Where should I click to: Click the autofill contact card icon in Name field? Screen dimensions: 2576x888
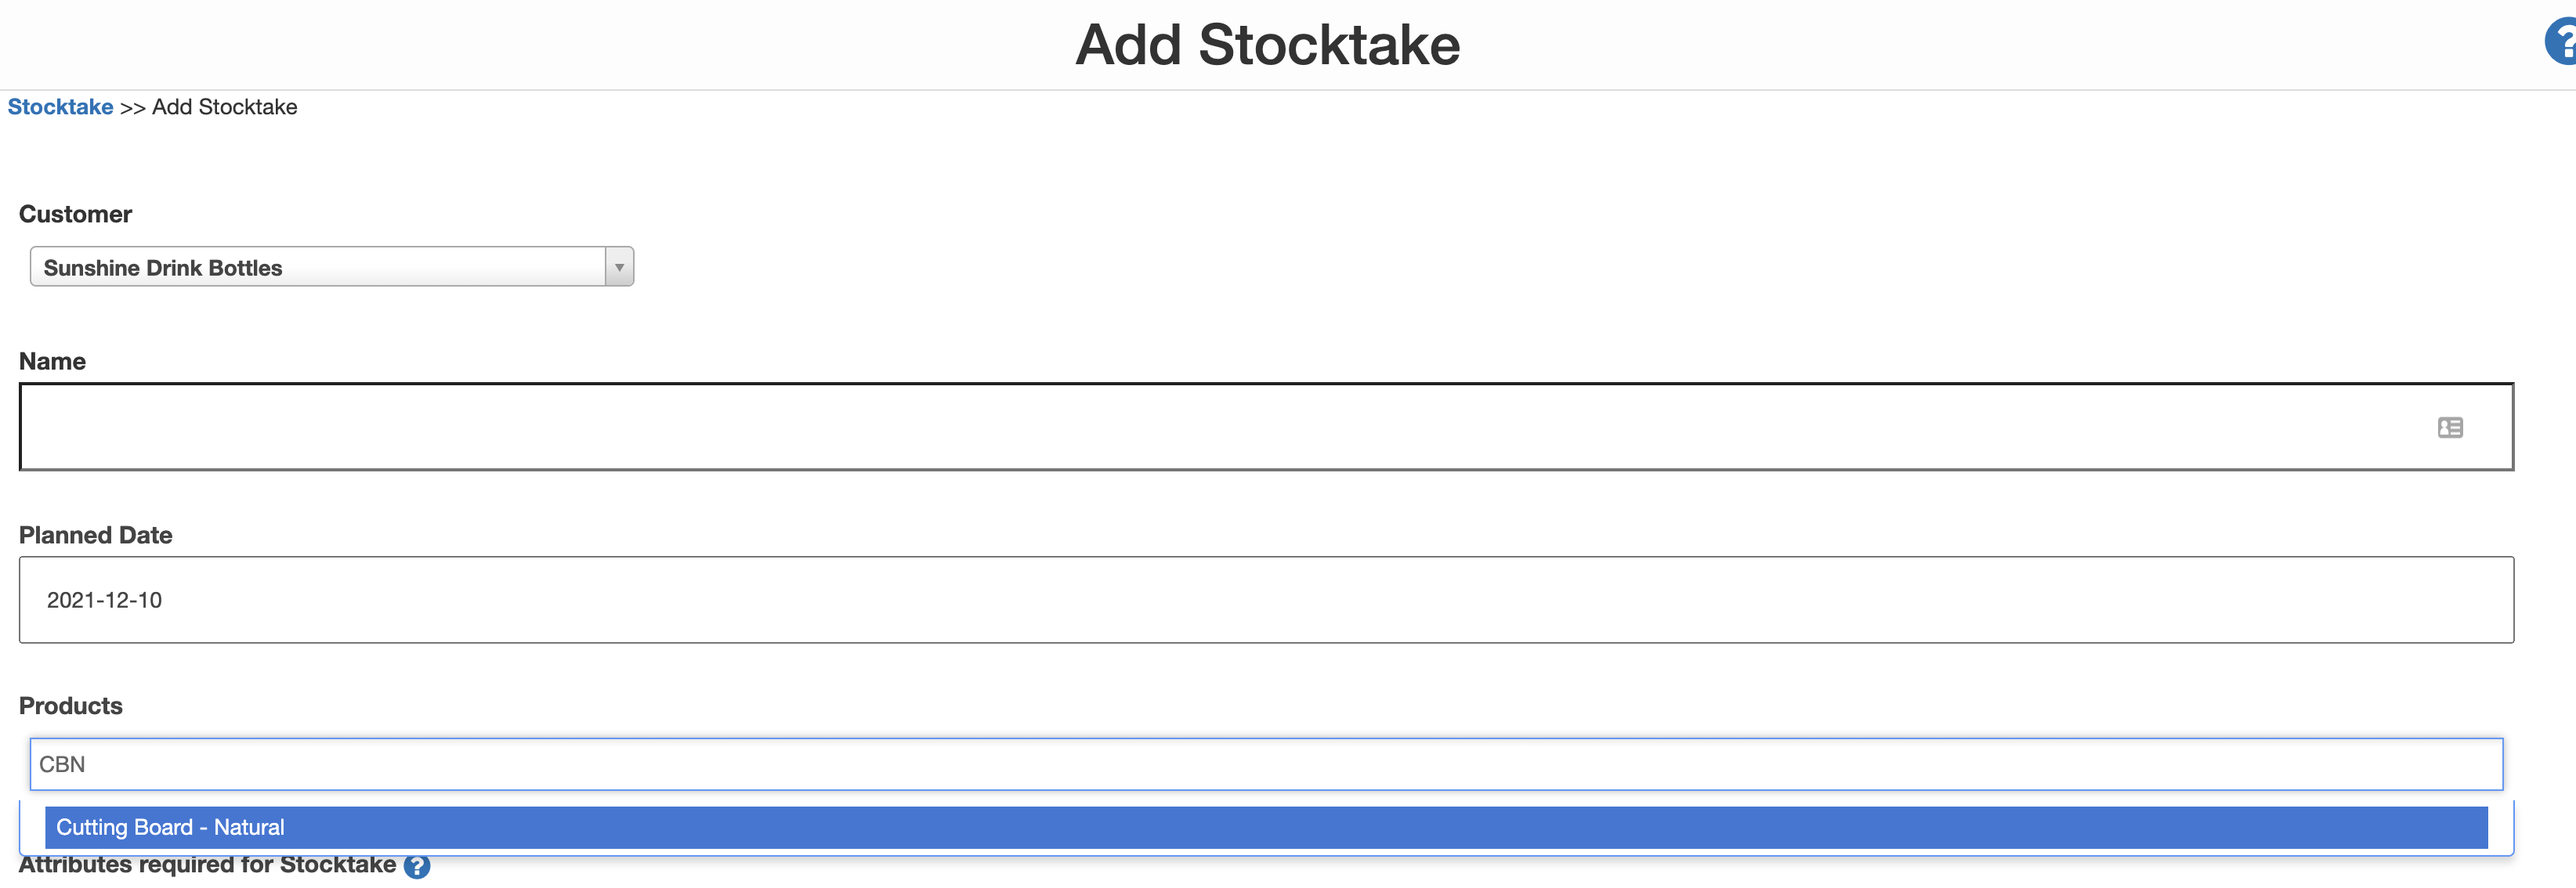[2449, 428]
